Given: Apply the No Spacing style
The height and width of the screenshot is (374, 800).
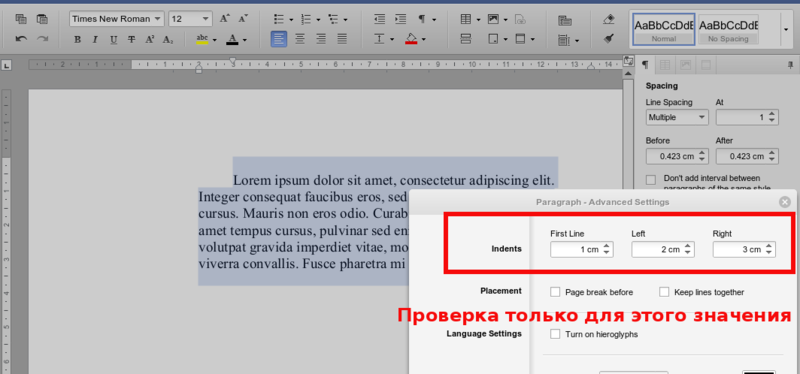Looking at the screenshot, I should pyautogui.click(x=728, y=29).
